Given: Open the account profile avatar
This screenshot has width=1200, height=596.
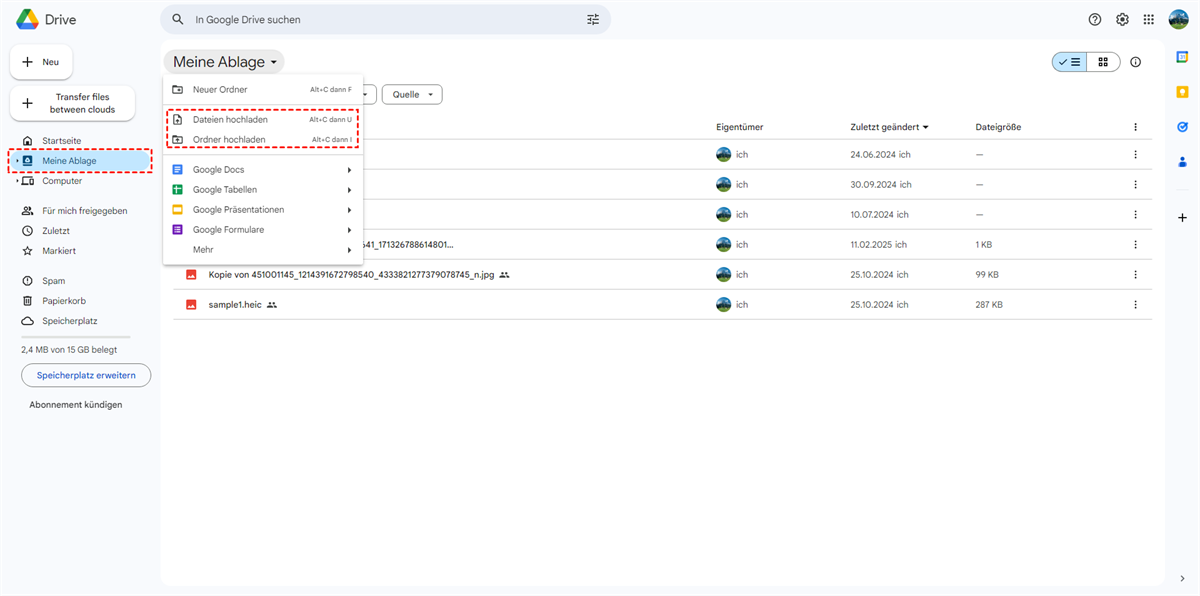Looking at the screenshot, I should coord(1178,19).
